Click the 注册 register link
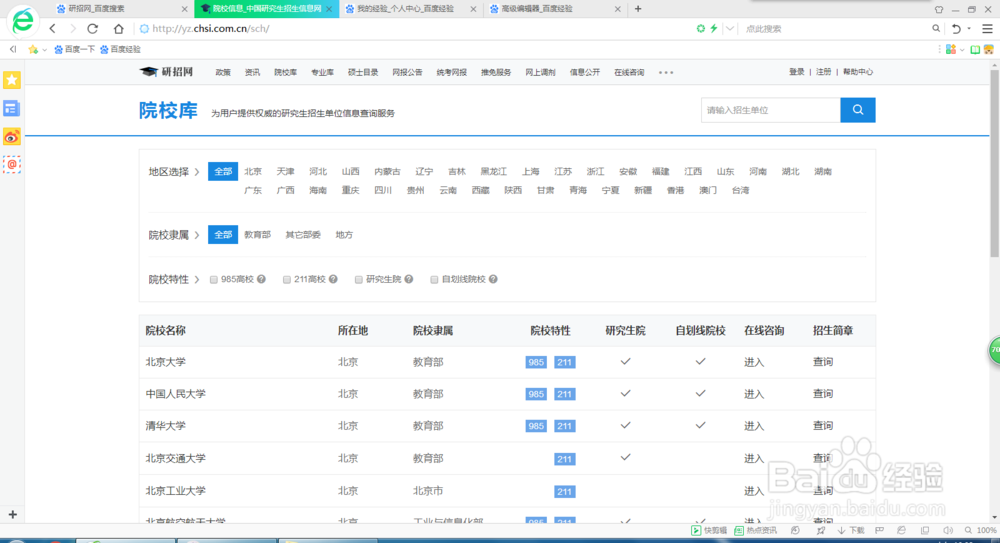This screenshot has width=1000, height=543. point(823,72)
